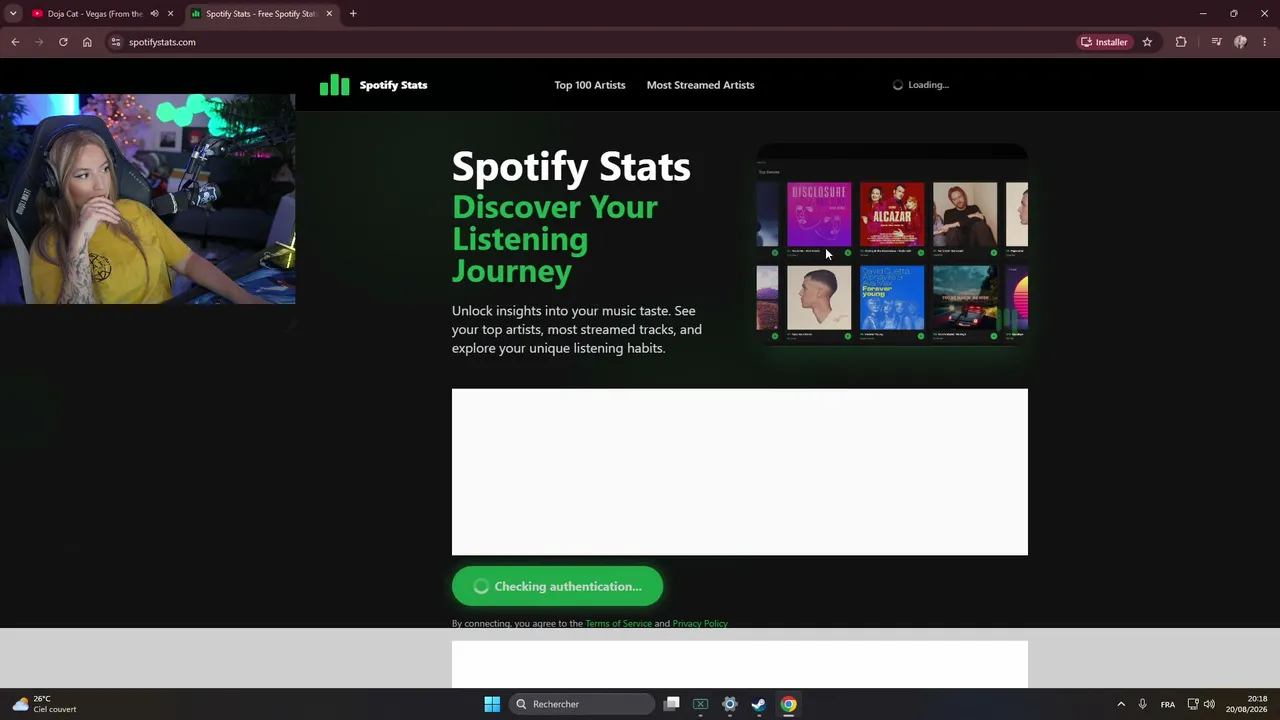Viewport: 1280px width, 720px height.
Task: Click the Disclosure album cover thumbnail
Action: (819, 214)
